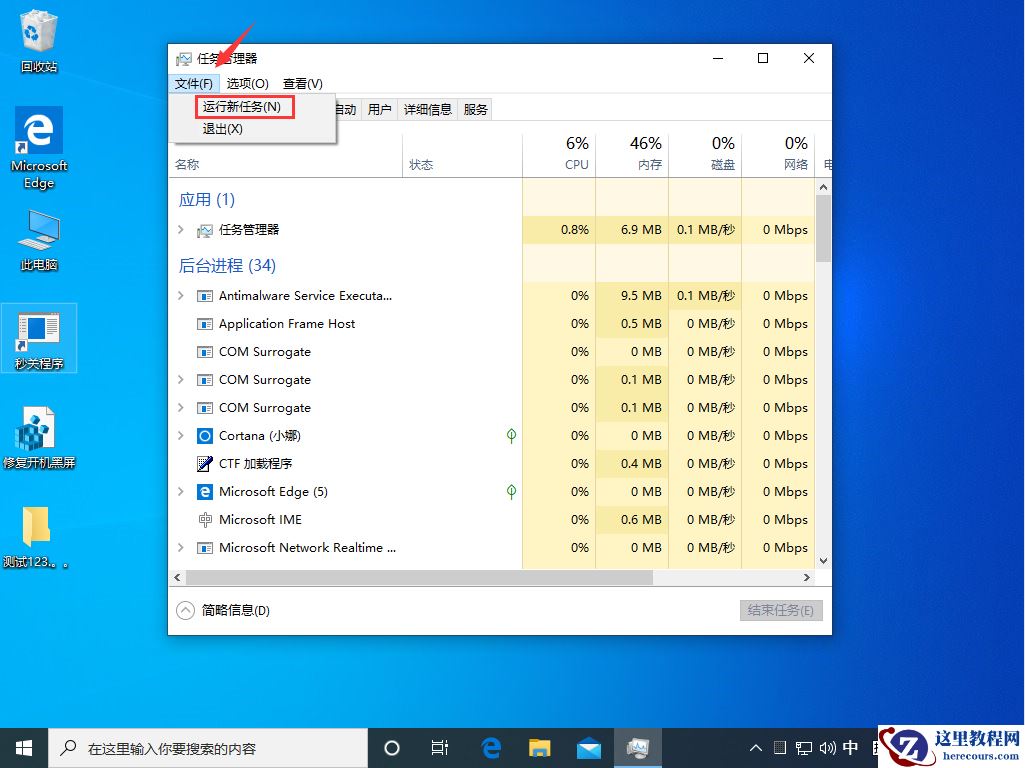Expand the Antimalware Service Executable entry
Screen dimensions: 1025x768
[x=181, y=295]
